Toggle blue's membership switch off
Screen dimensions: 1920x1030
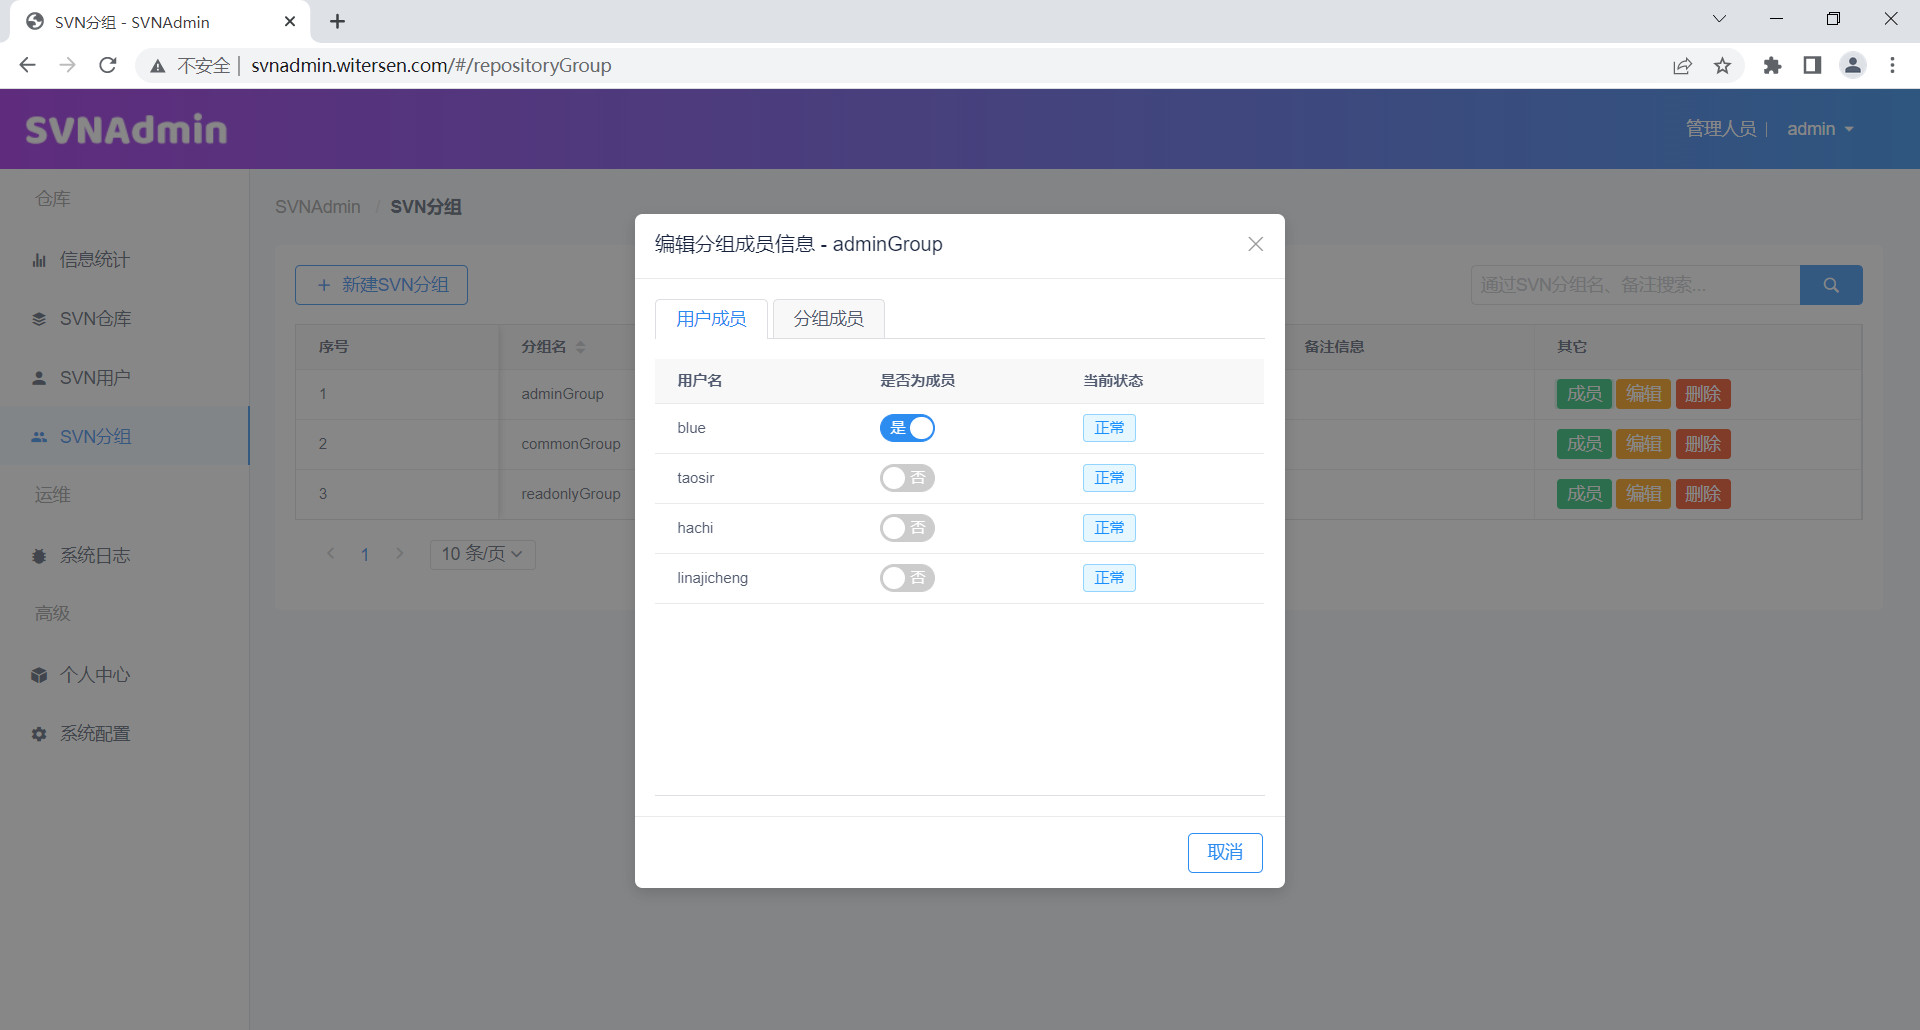[x=907, y=428]
